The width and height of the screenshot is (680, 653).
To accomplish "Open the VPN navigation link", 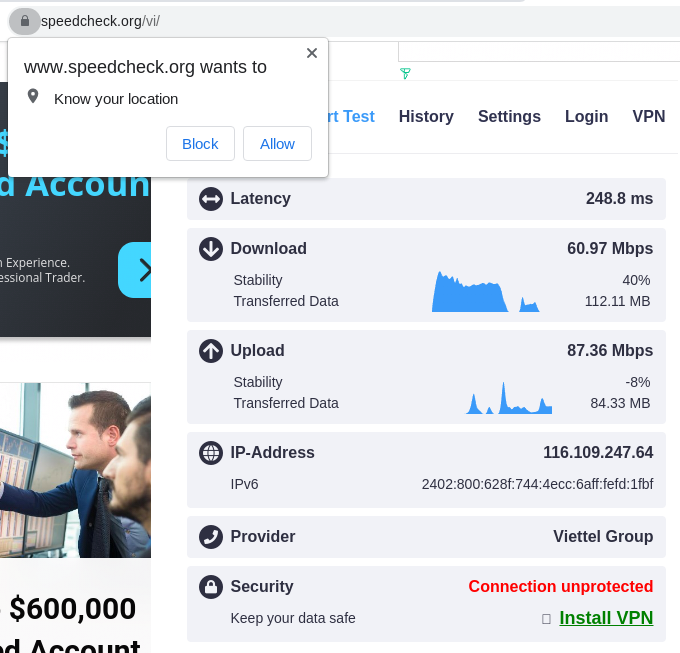I will [x=649, y=117].
